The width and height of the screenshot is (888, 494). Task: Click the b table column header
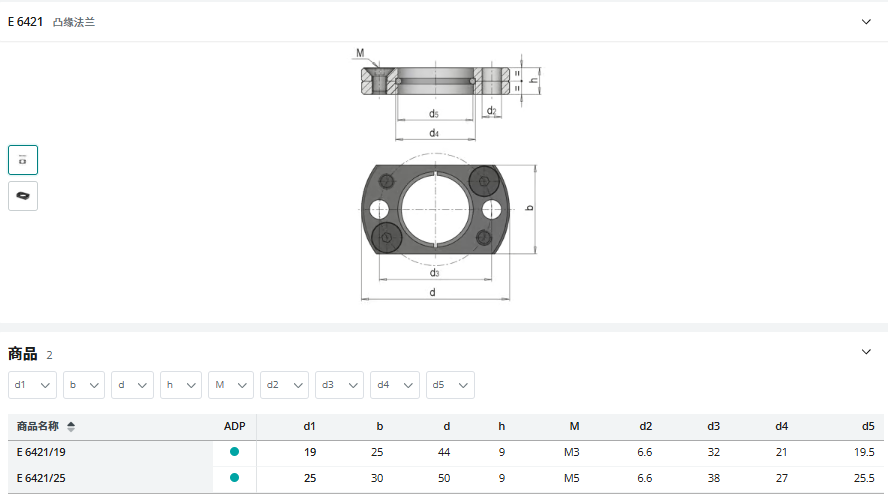pyautogui.click(x=379, y=427)
